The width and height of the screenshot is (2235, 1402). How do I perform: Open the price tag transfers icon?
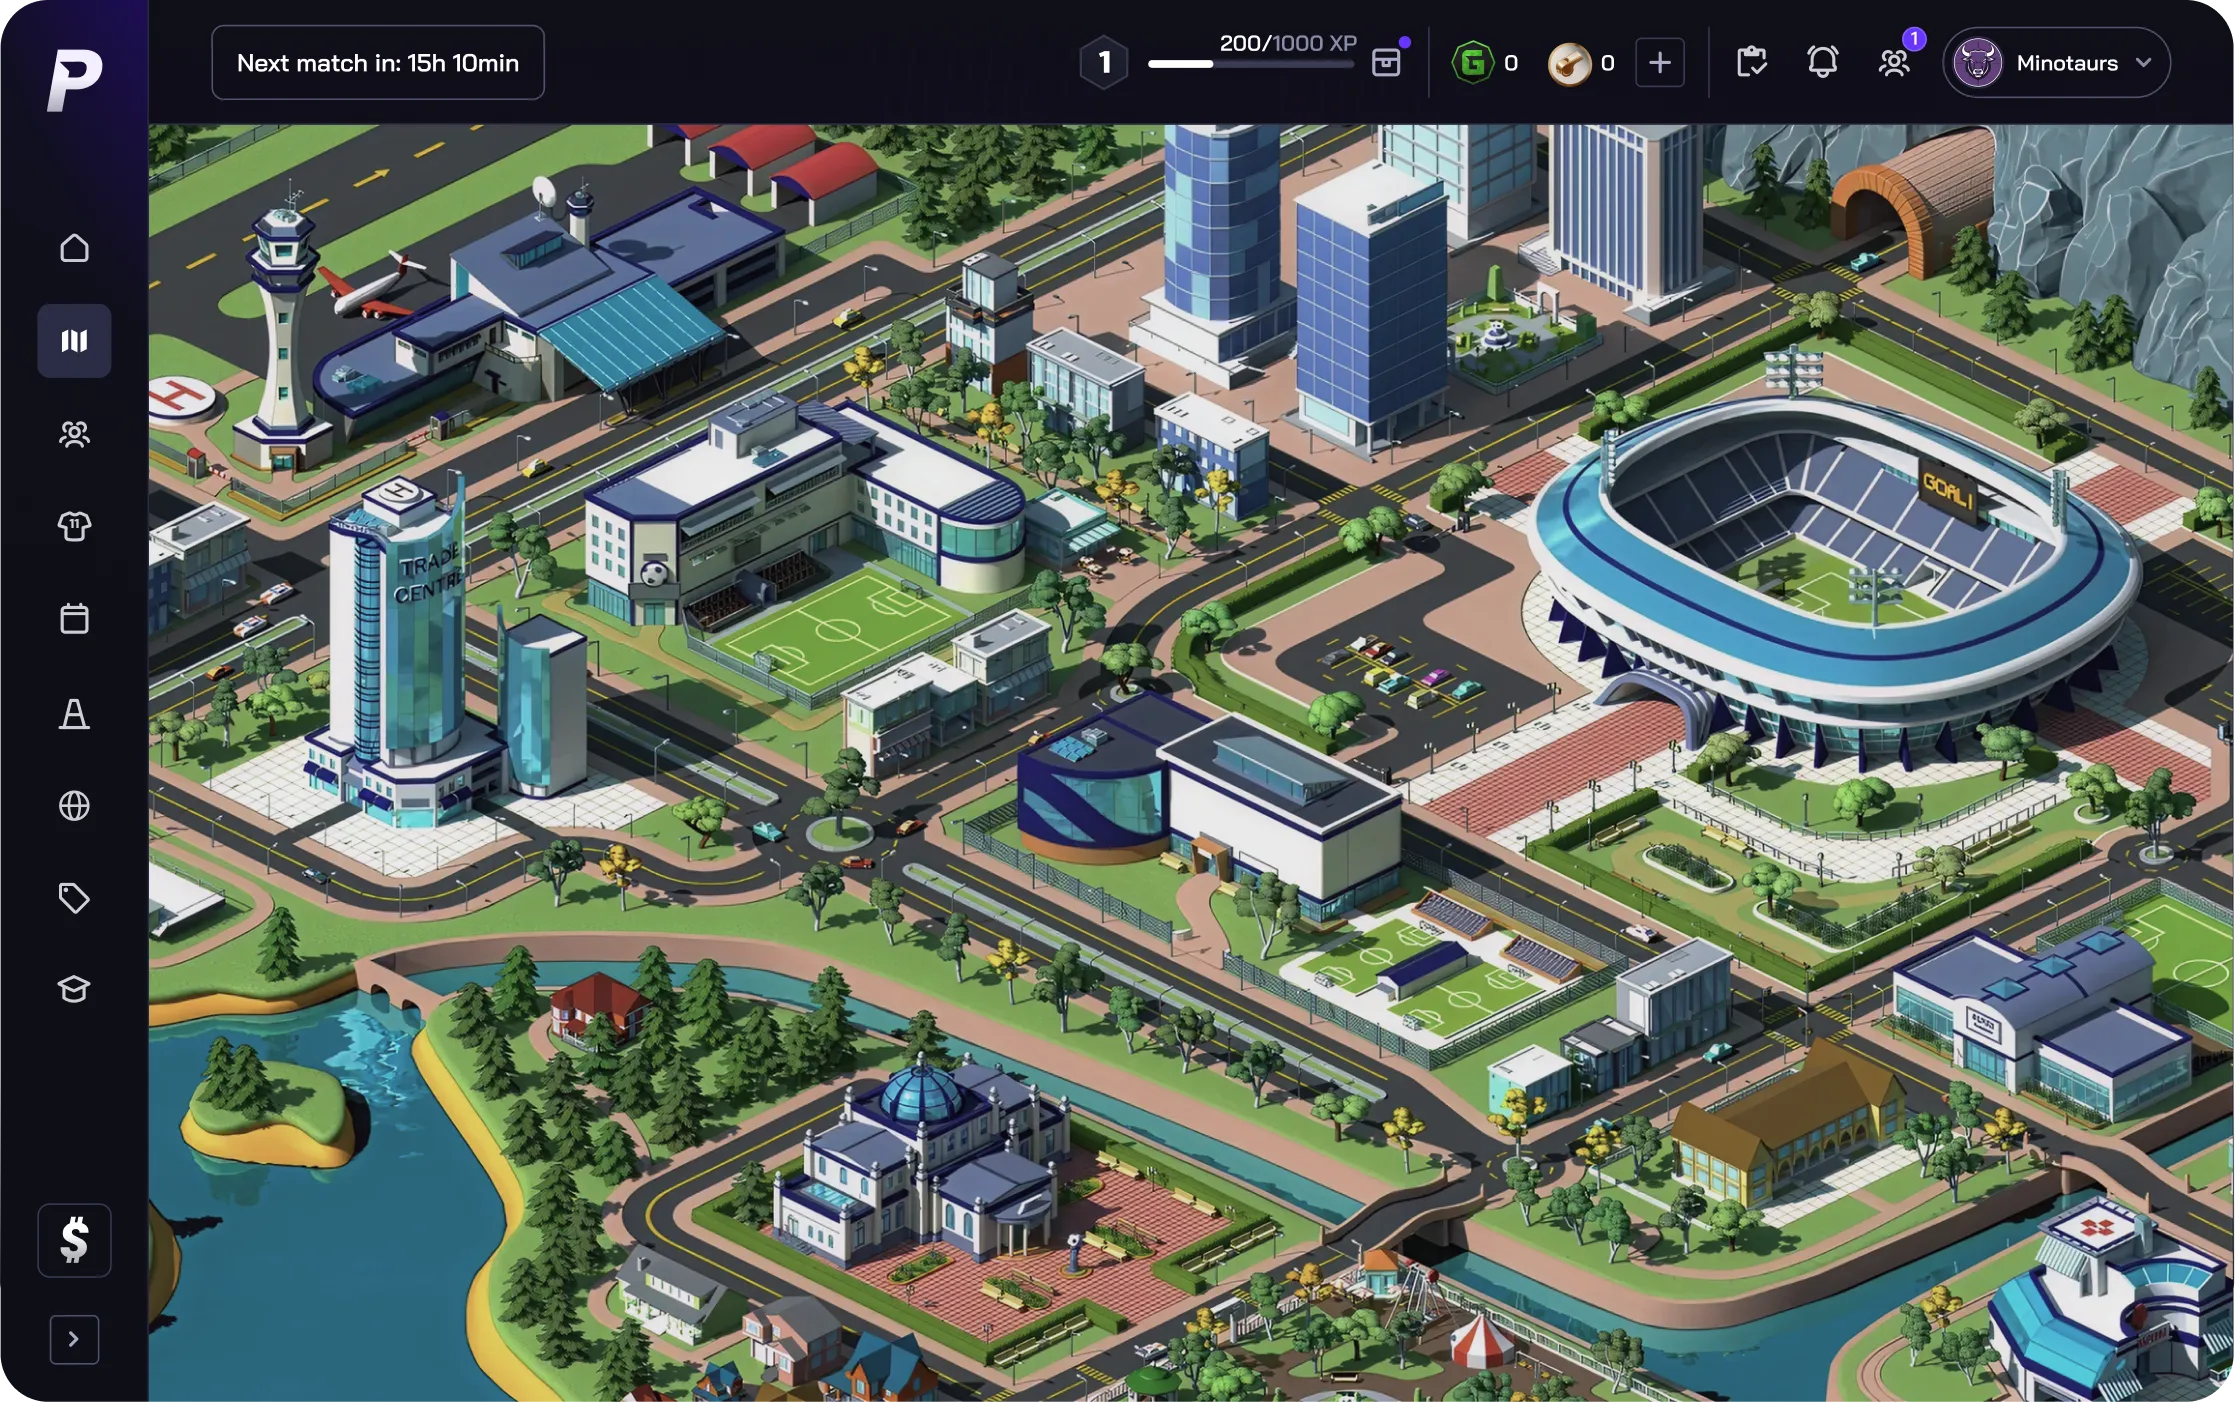tap(74, 898)
